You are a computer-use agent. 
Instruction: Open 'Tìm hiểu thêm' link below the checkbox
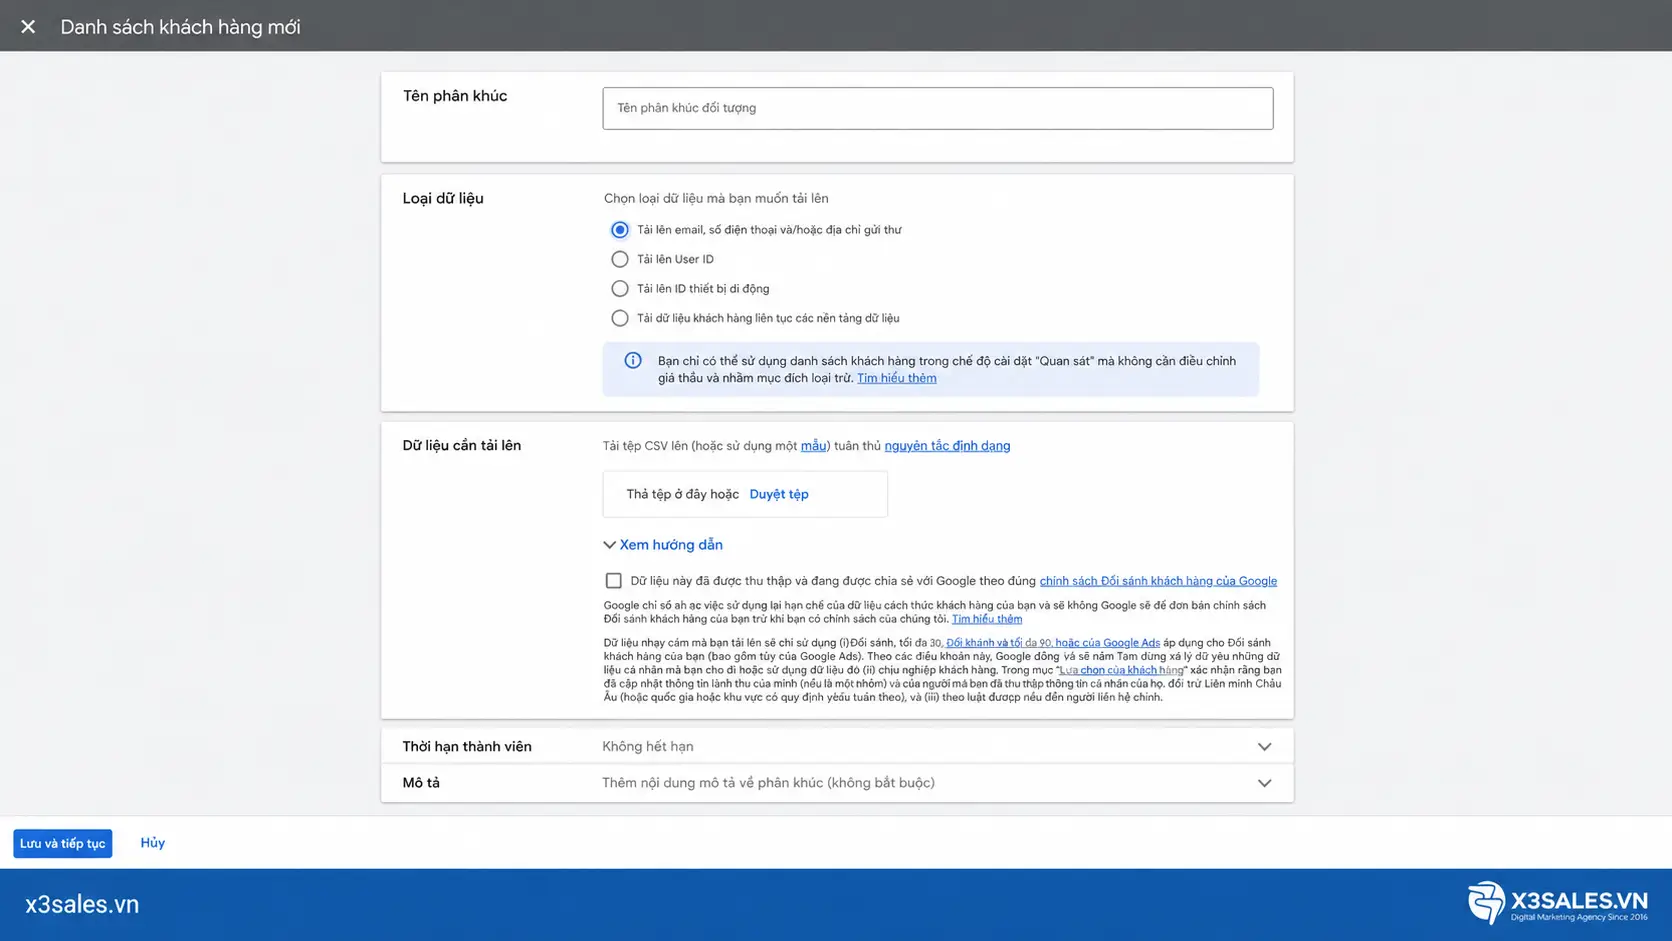tap(987, 619)
